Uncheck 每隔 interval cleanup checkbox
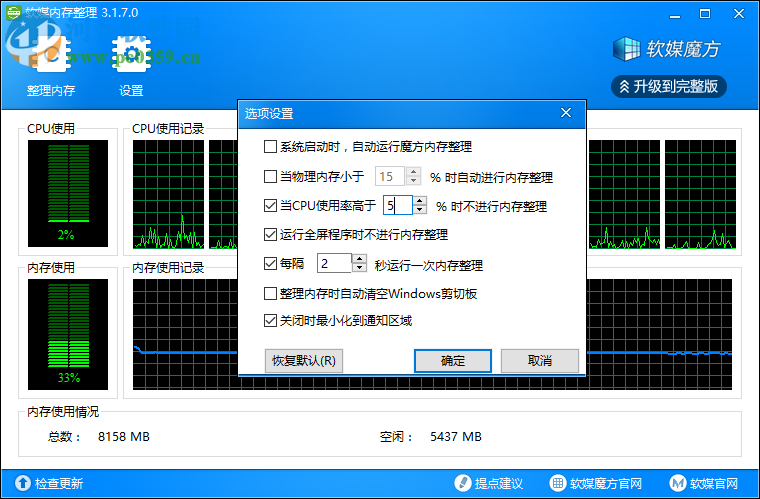The image size is (760, 499). point(270,264)
